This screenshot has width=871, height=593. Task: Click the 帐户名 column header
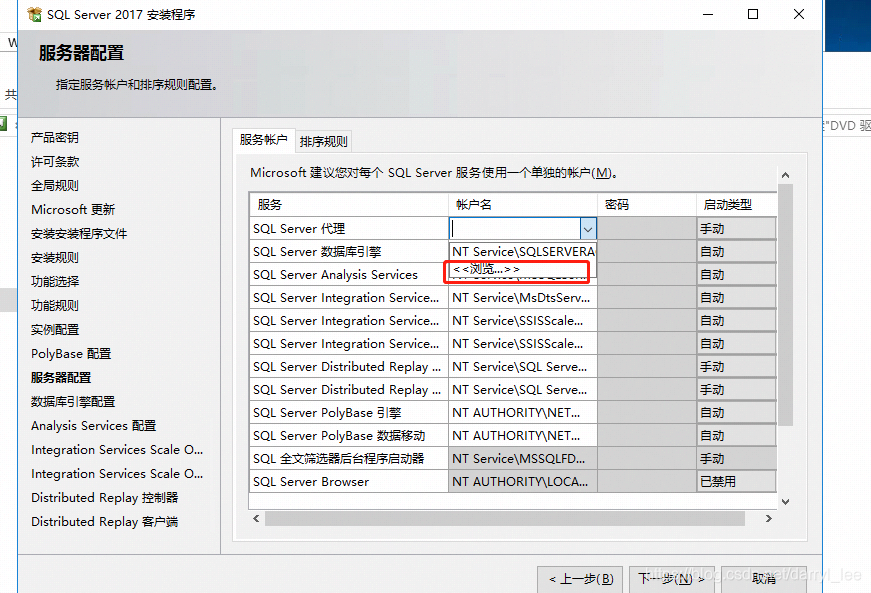tap(523, 204)
